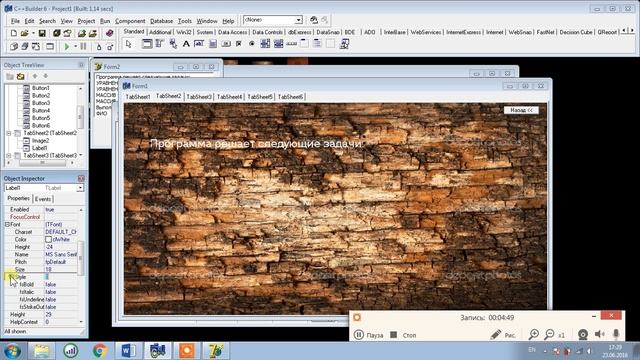Pick the ScrollBar component icon
This screenshot has width=640, height=360.
291,44
